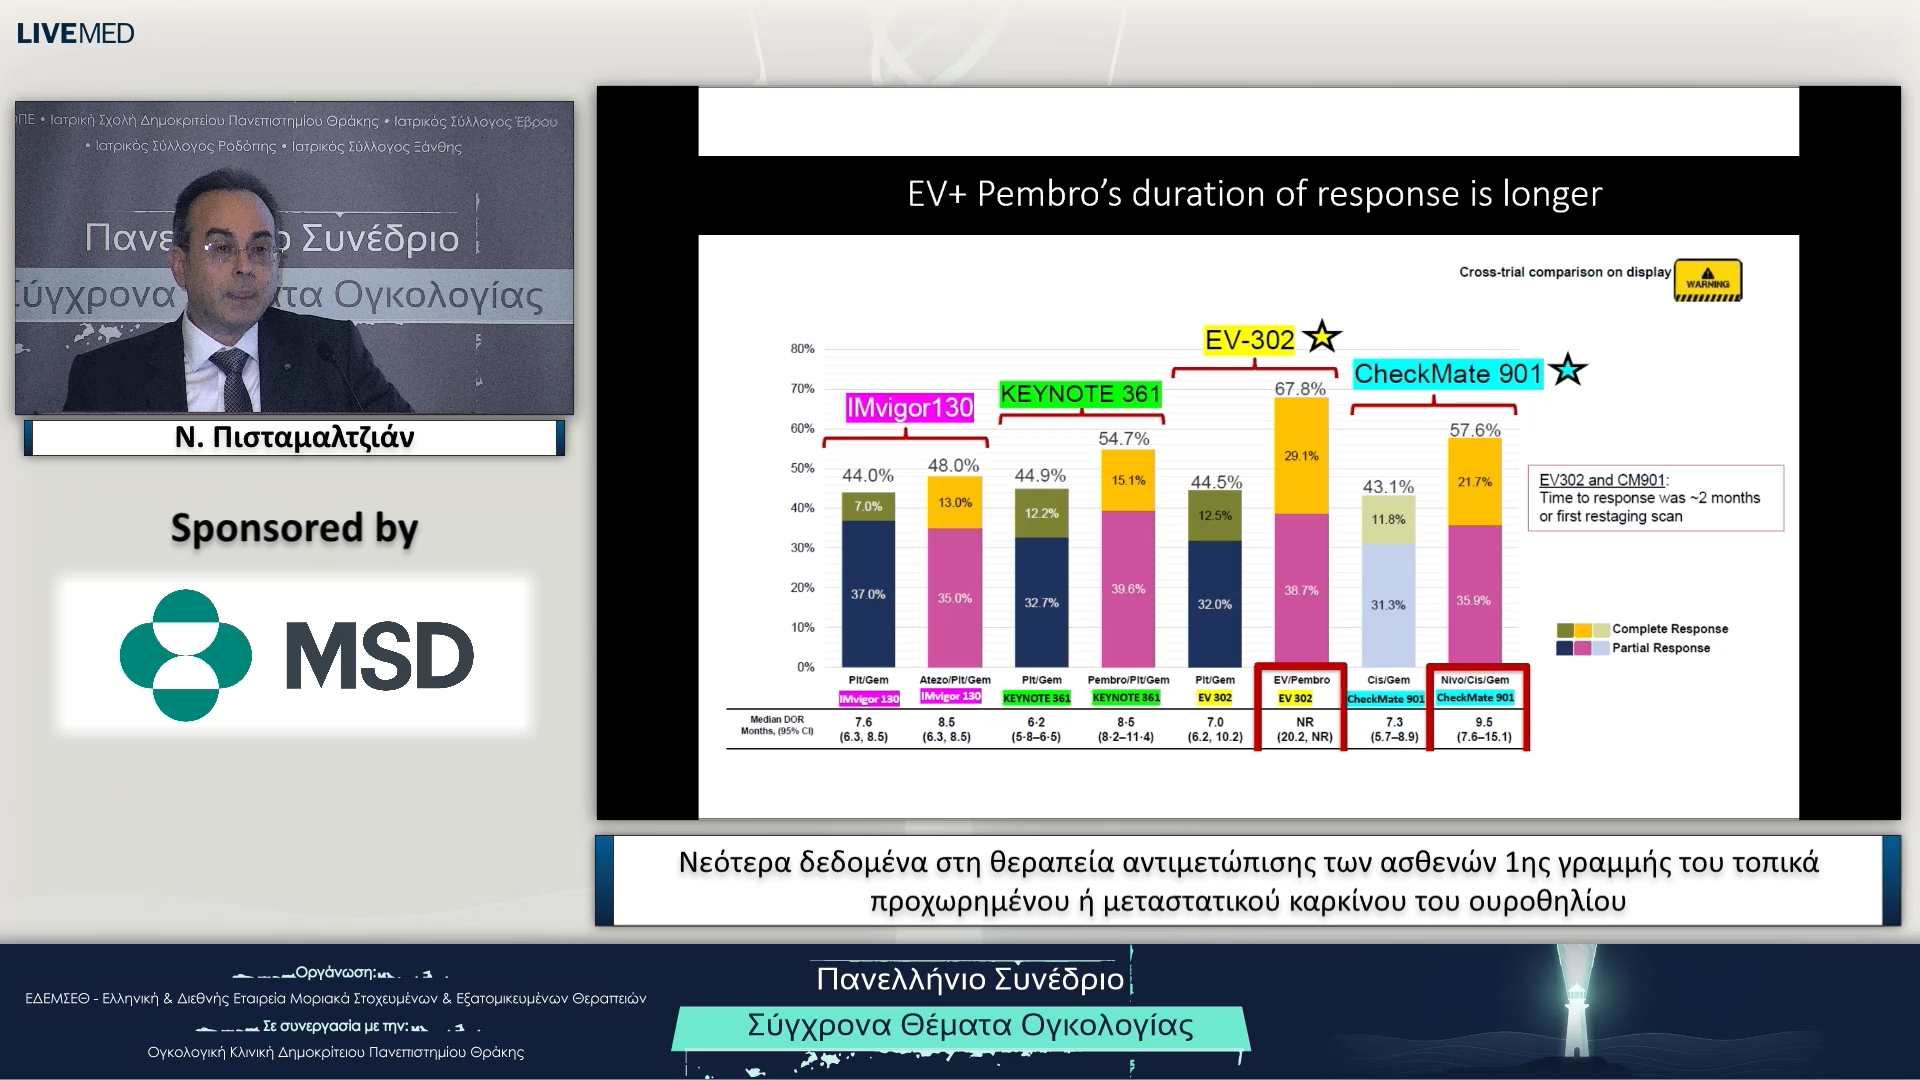Screen dimensions: 1920x1080
Task: Click the yellow warning sign icon
Action: [x=1707, y=280]
